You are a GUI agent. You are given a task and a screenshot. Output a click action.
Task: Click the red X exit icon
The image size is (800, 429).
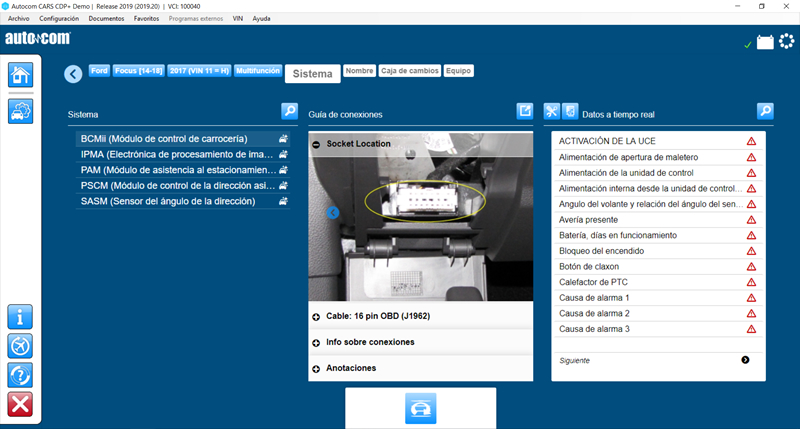tap(20, 404)
